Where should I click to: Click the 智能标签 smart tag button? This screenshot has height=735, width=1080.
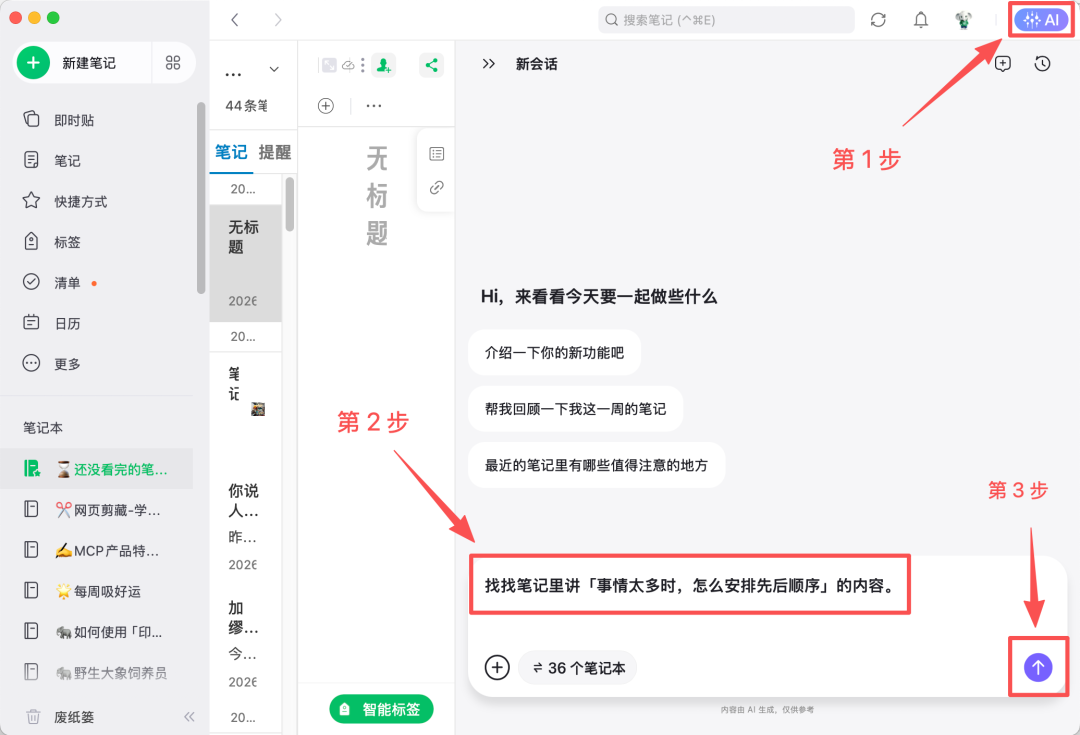(x=382, y=710)
